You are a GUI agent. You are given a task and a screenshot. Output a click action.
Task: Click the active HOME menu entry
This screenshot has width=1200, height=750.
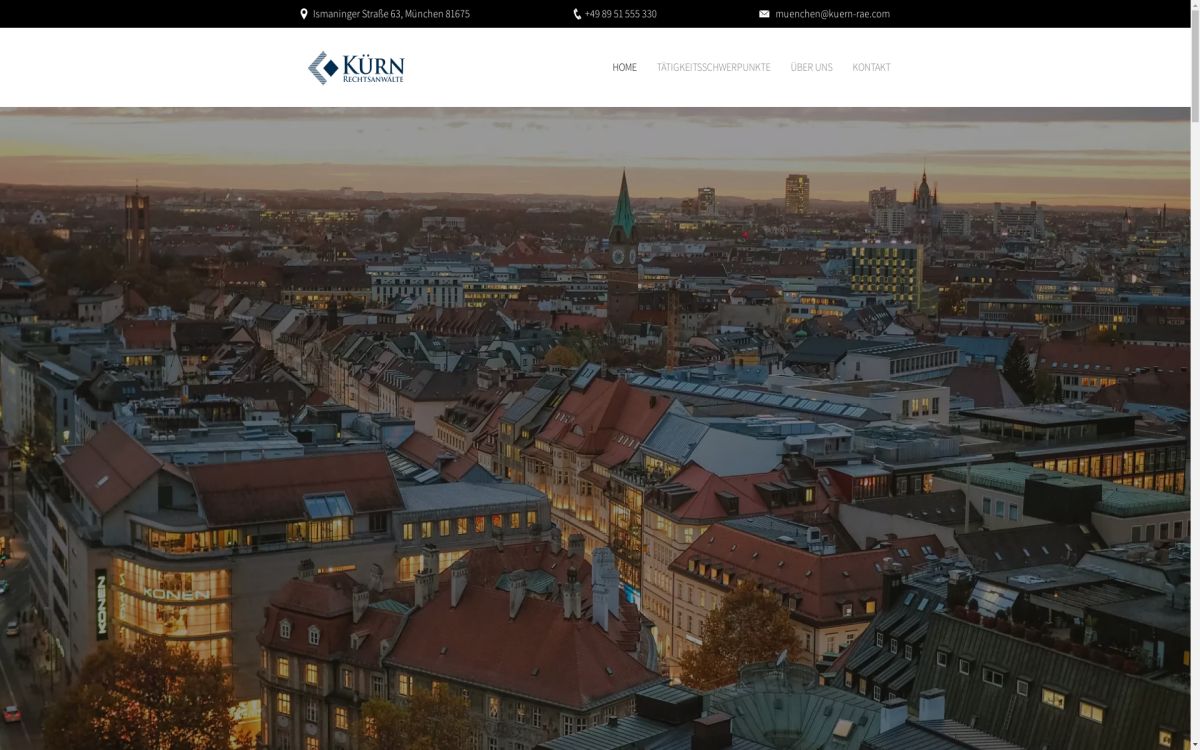point(624,66)
